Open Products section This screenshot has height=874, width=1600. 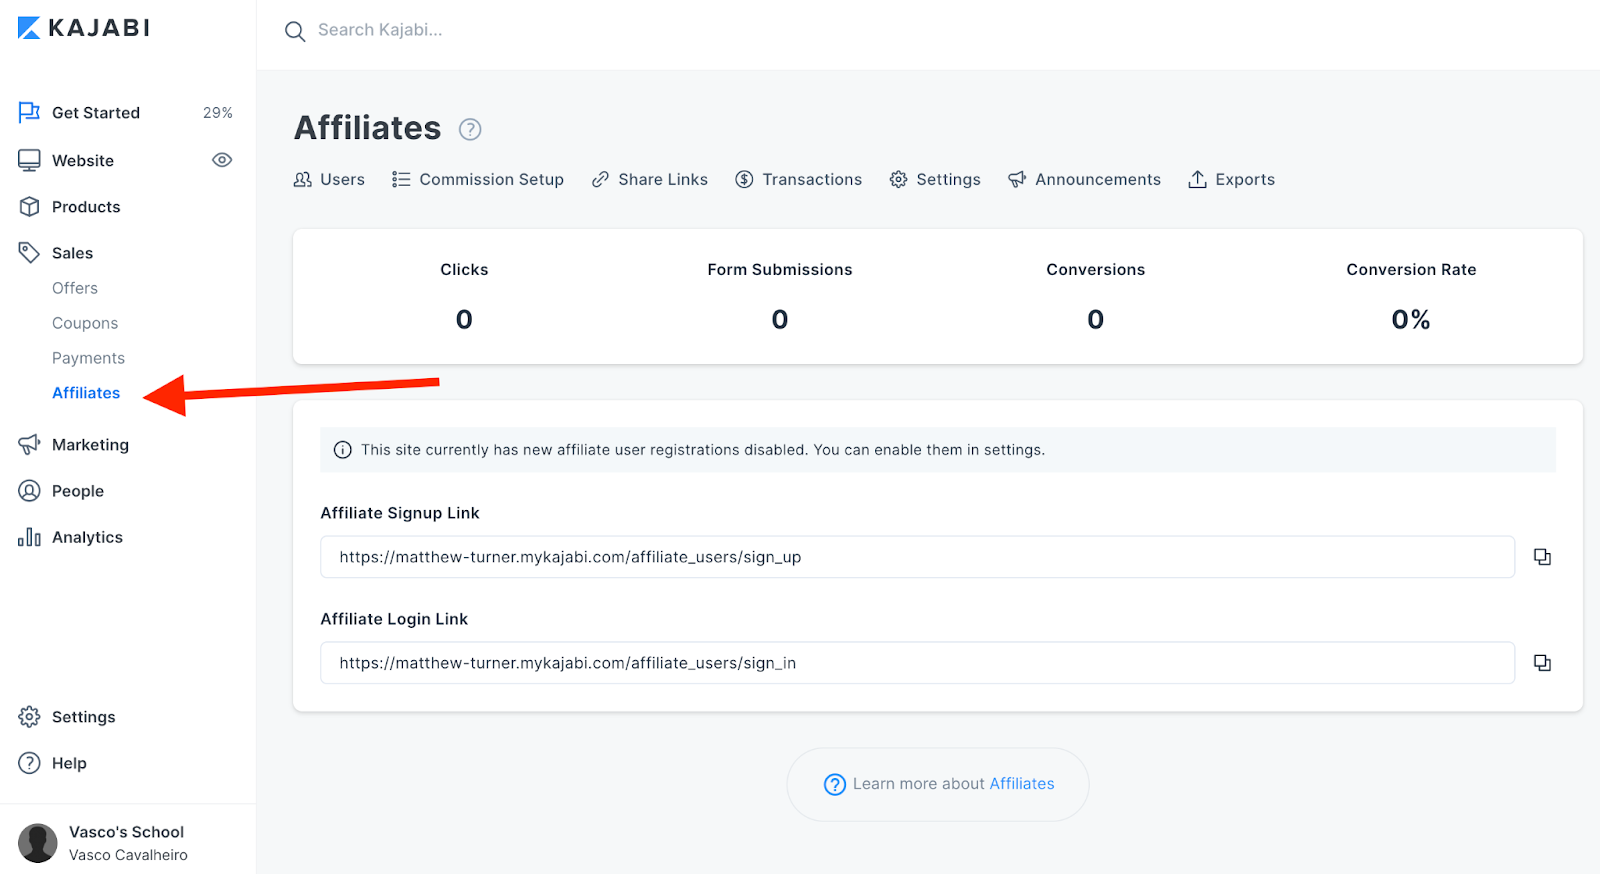pos(86,207)
